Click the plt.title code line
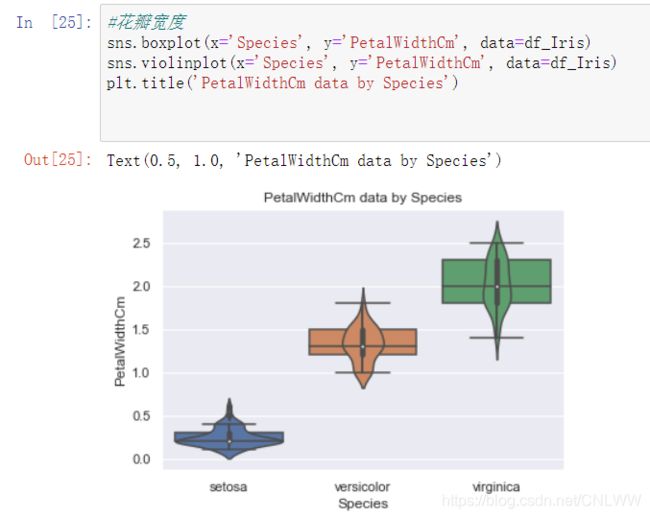This screenshot has height=518, width=650. coord(282,83)
